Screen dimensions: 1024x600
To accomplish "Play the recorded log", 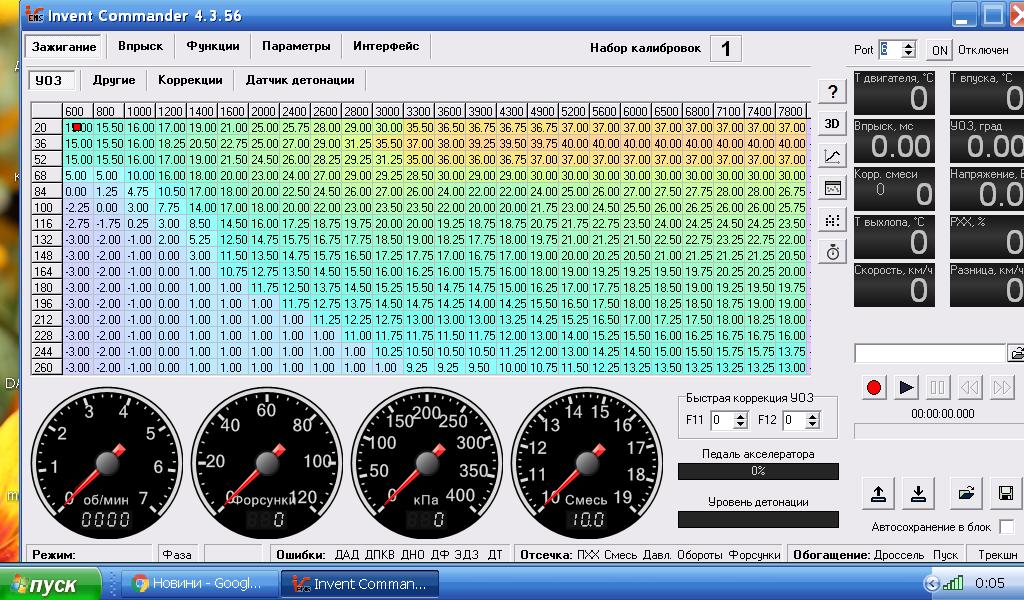I will [x=906, y=388].
